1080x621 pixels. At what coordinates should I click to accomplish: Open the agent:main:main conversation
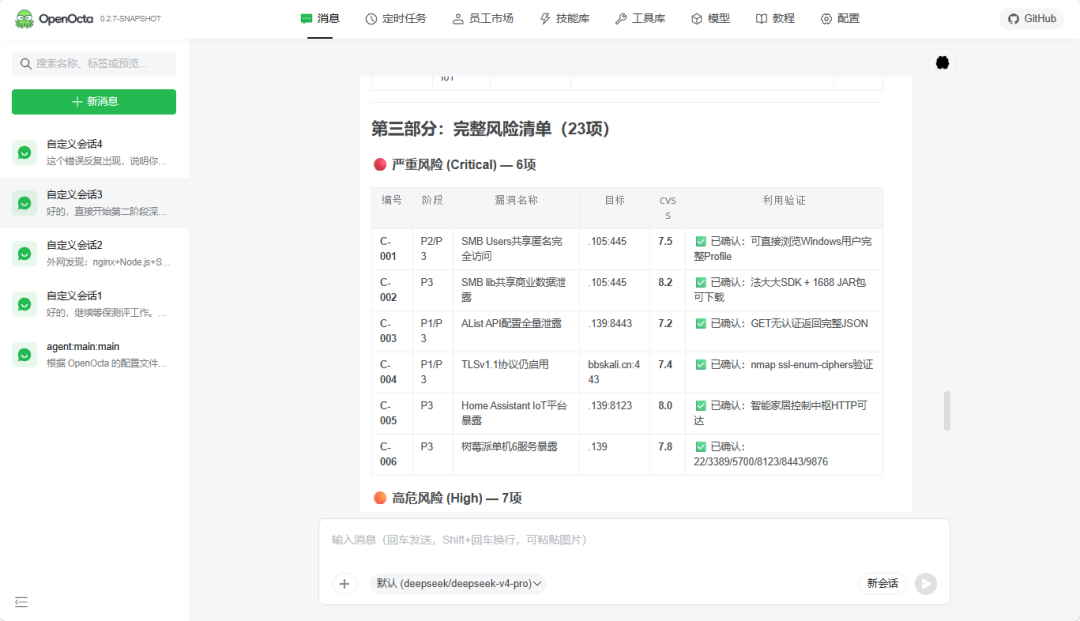click(94, 355)
